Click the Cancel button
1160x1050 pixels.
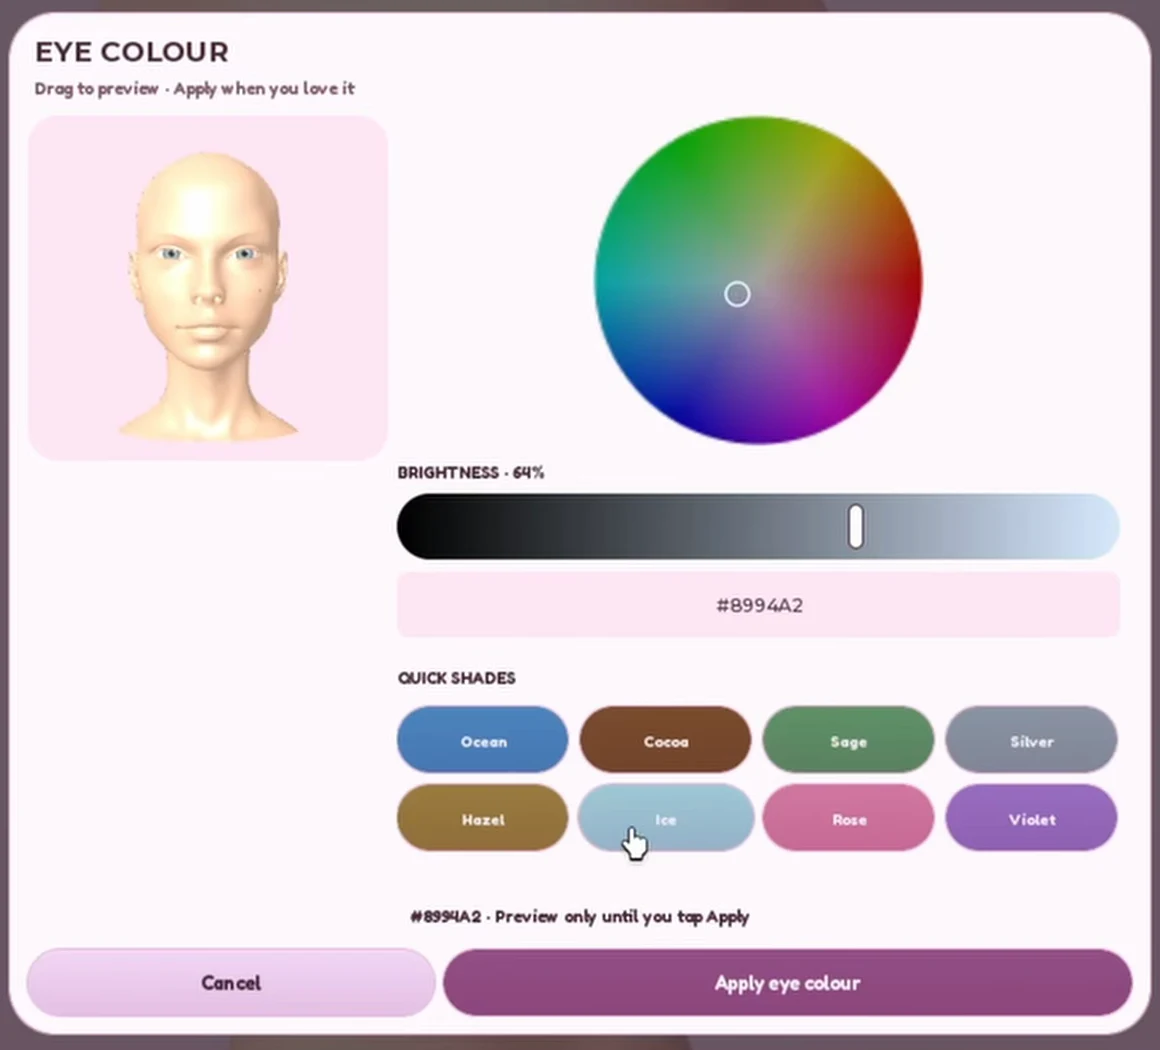(231, 983)
